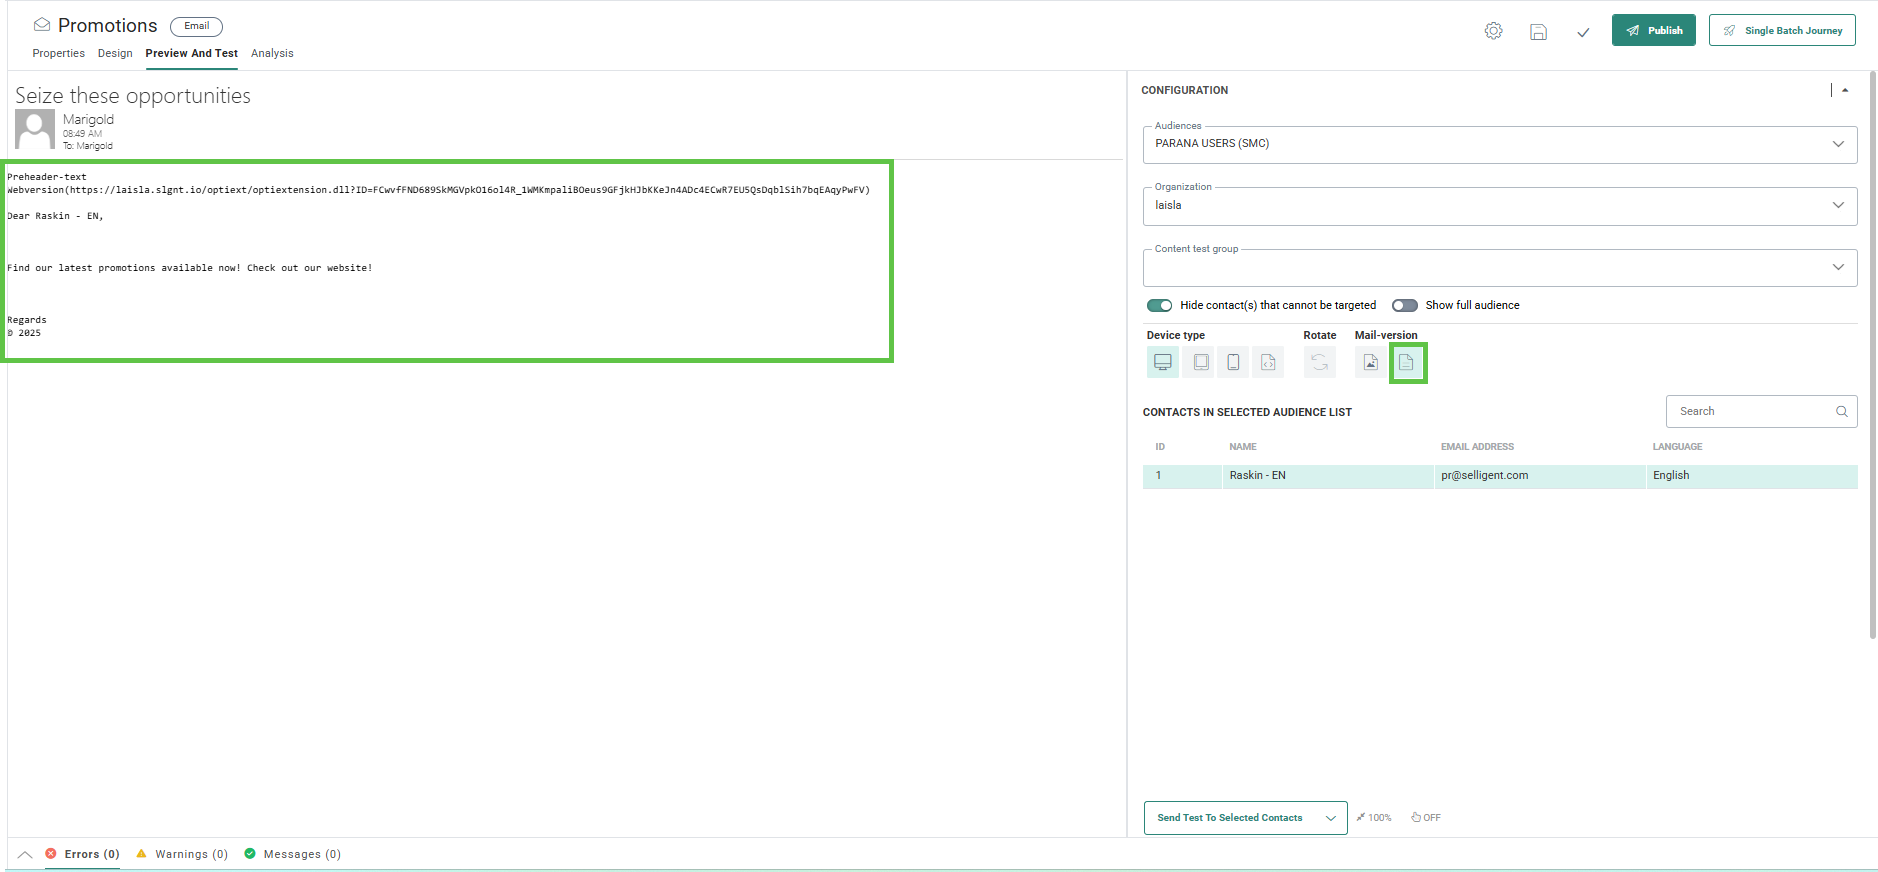Select the image HTML mail-version icon
The image size is (1878, 872).
pyautogui.click(x=1370, y=362)
